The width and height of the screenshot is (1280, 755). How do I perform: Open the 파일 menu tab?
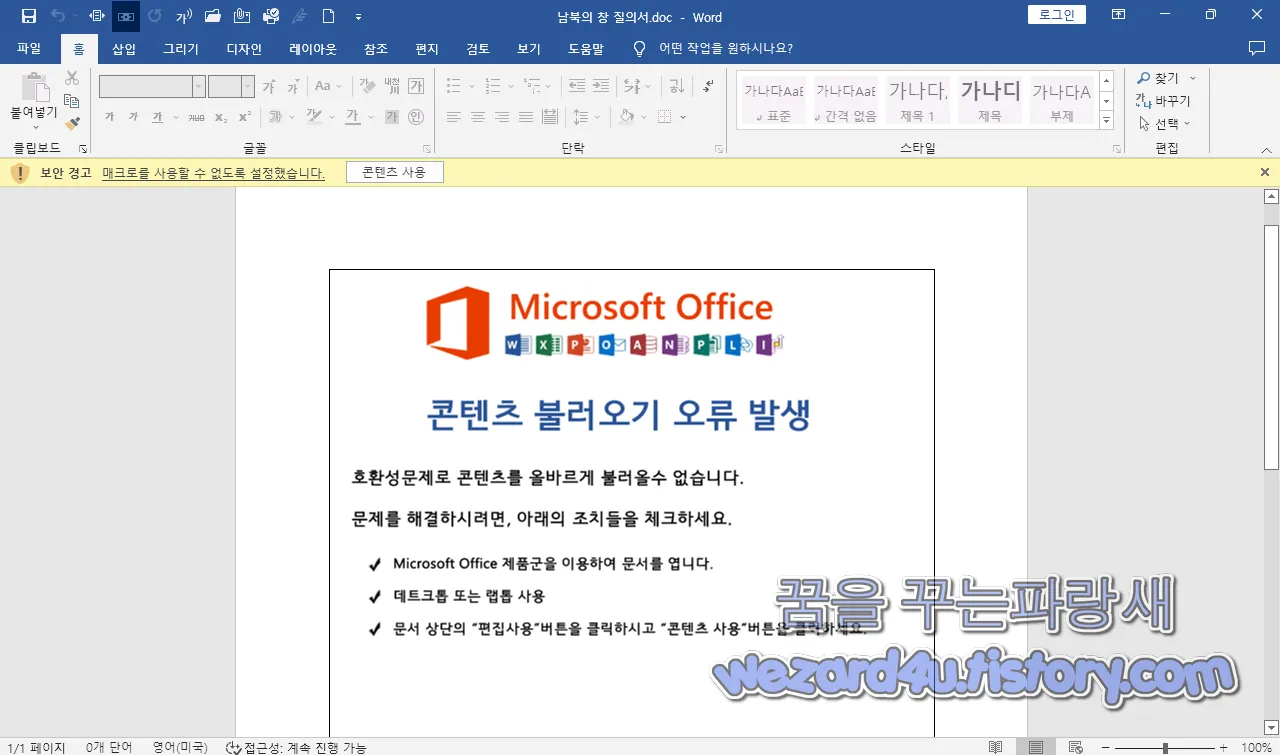coord(29,48)
